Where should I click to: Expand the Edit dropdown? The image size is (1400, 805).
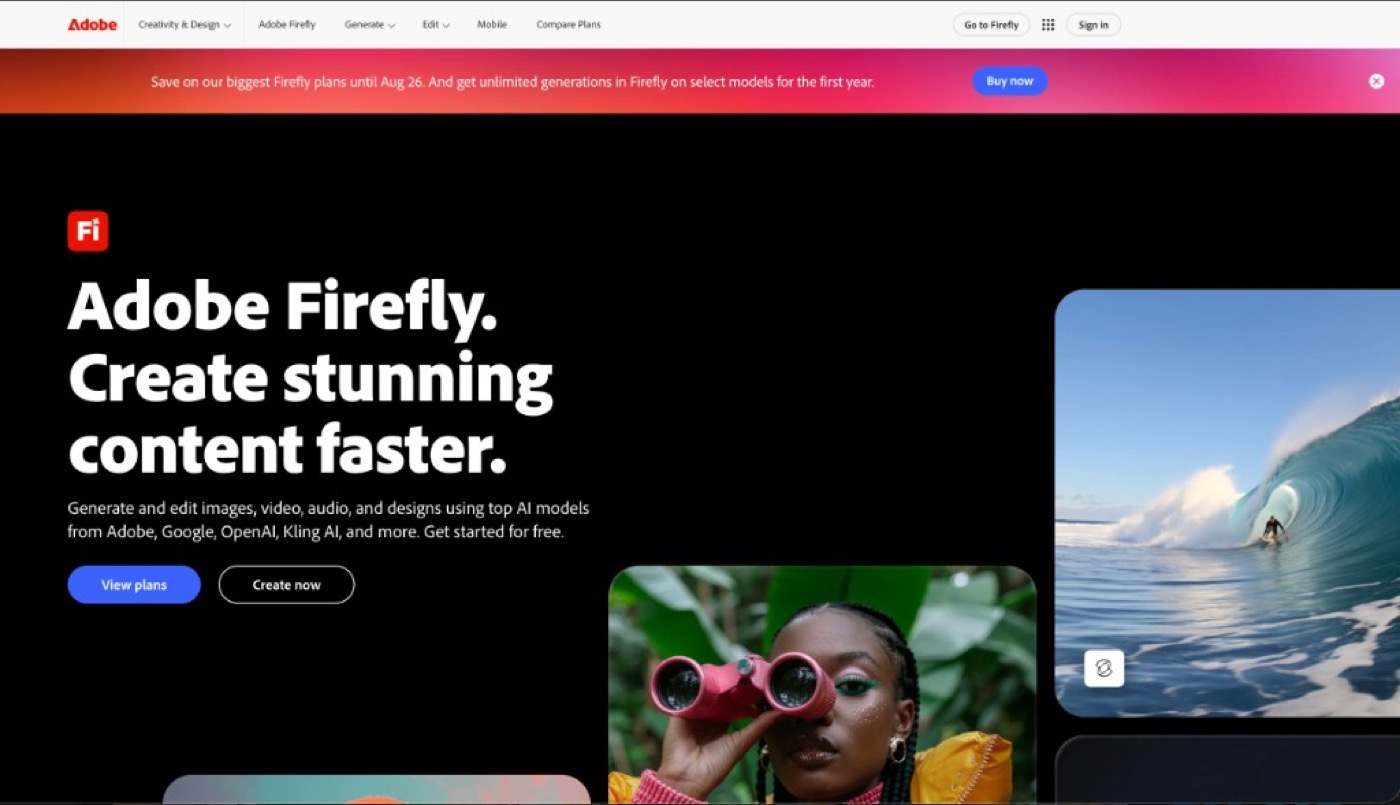[x=435, y=25]
